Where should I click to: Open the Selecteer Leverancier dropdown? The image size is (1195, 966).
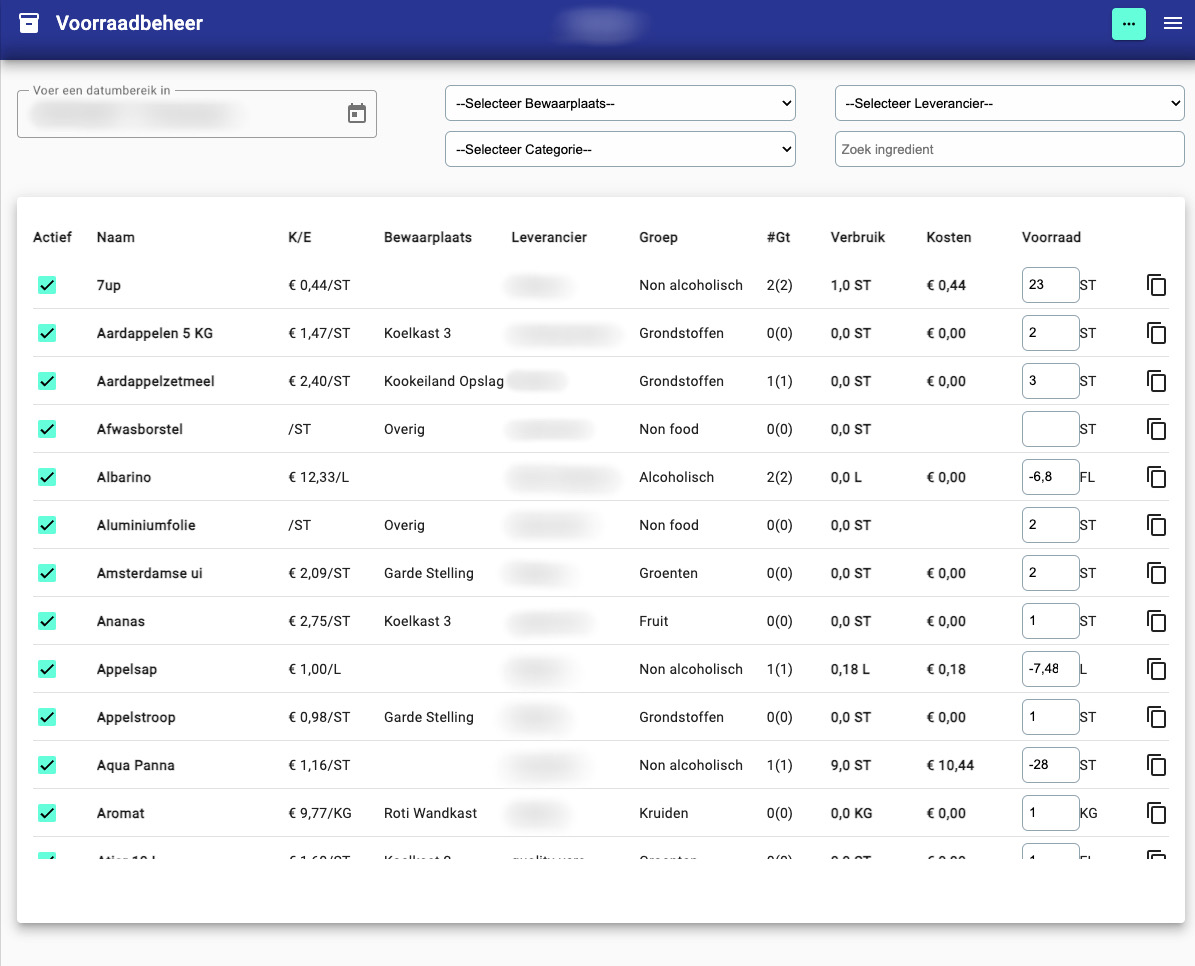(x=1009, y=103)
